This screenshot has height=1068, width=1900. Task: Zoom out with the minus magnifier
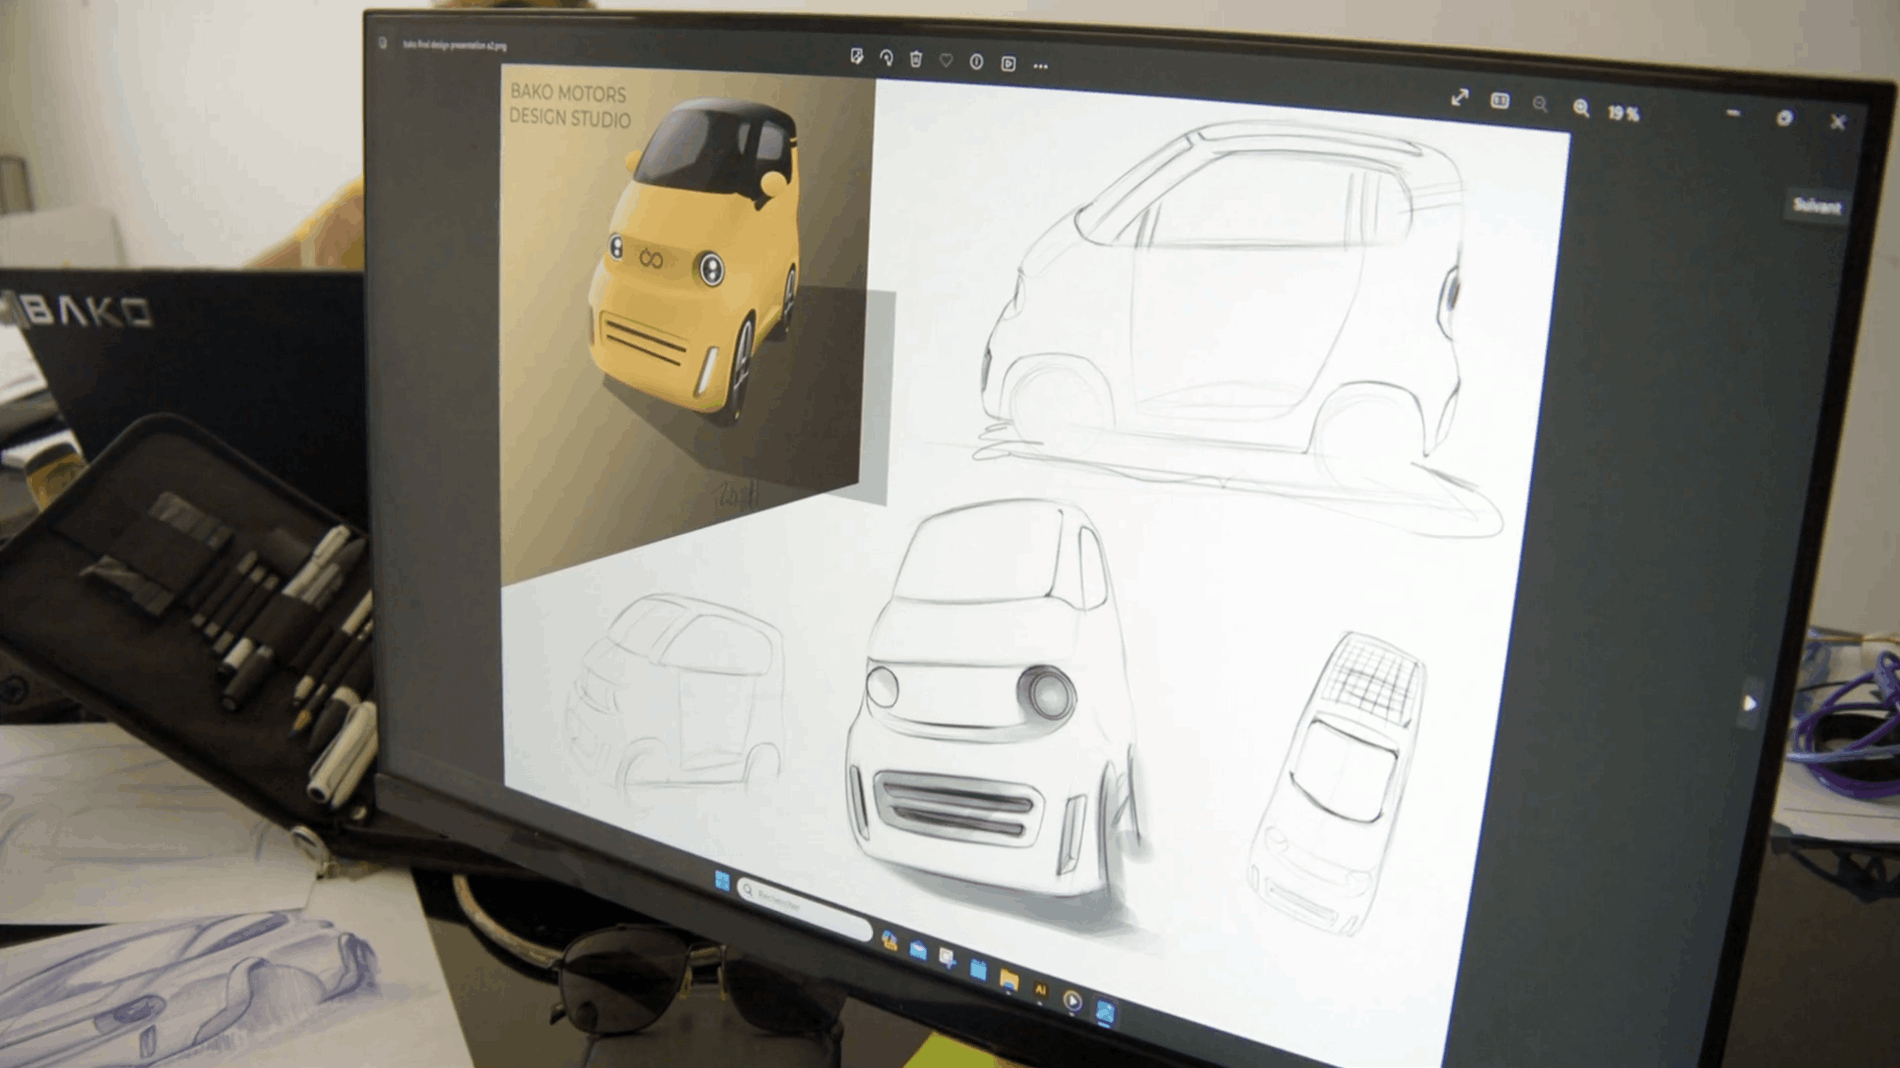point(1540,104)
